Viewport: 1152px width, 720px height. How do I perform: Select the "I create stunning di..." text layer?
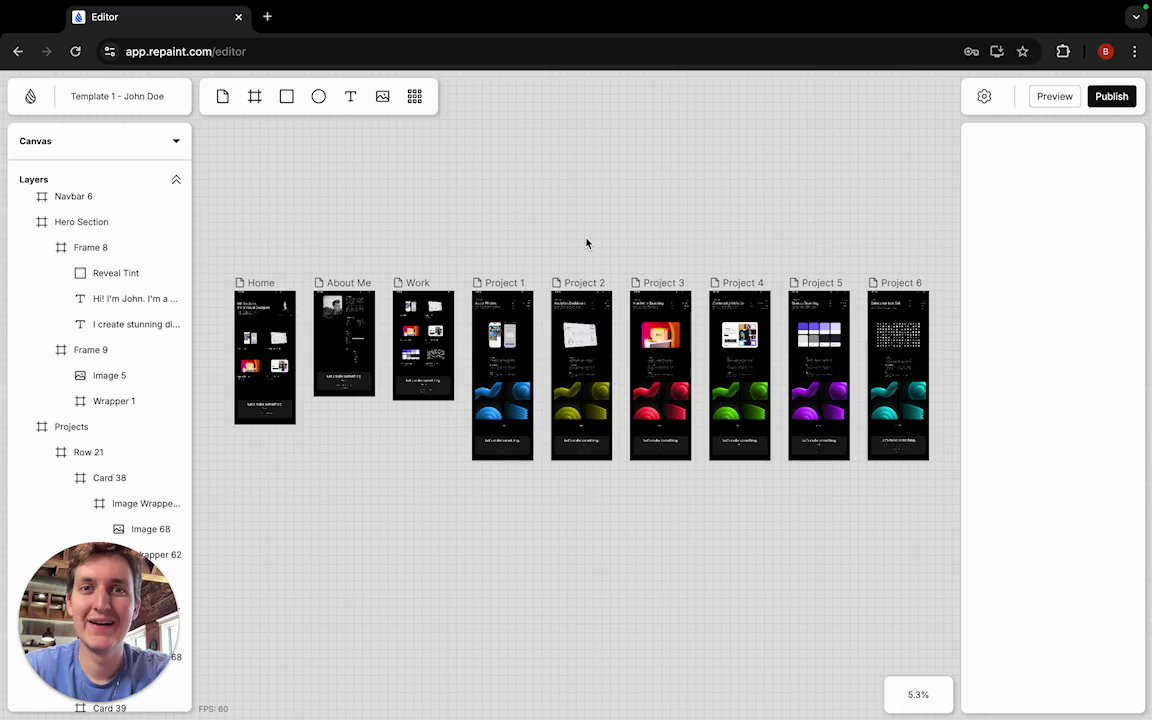[x=136, y=324]
